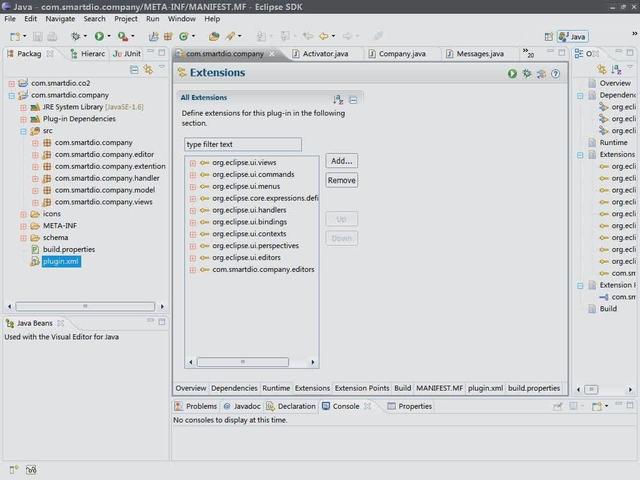Click debug launch icon in Extensions header
This screenshot has height=480, width=640.
(x=527, y=73)
